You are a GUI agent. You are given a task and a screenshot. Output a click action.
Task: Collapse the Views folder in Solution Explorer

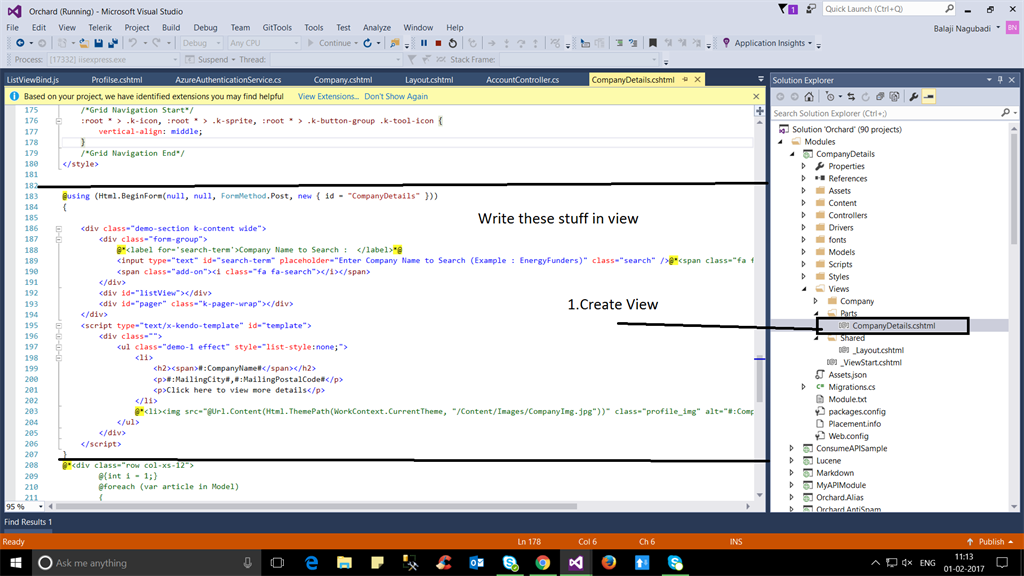(804, 289)
